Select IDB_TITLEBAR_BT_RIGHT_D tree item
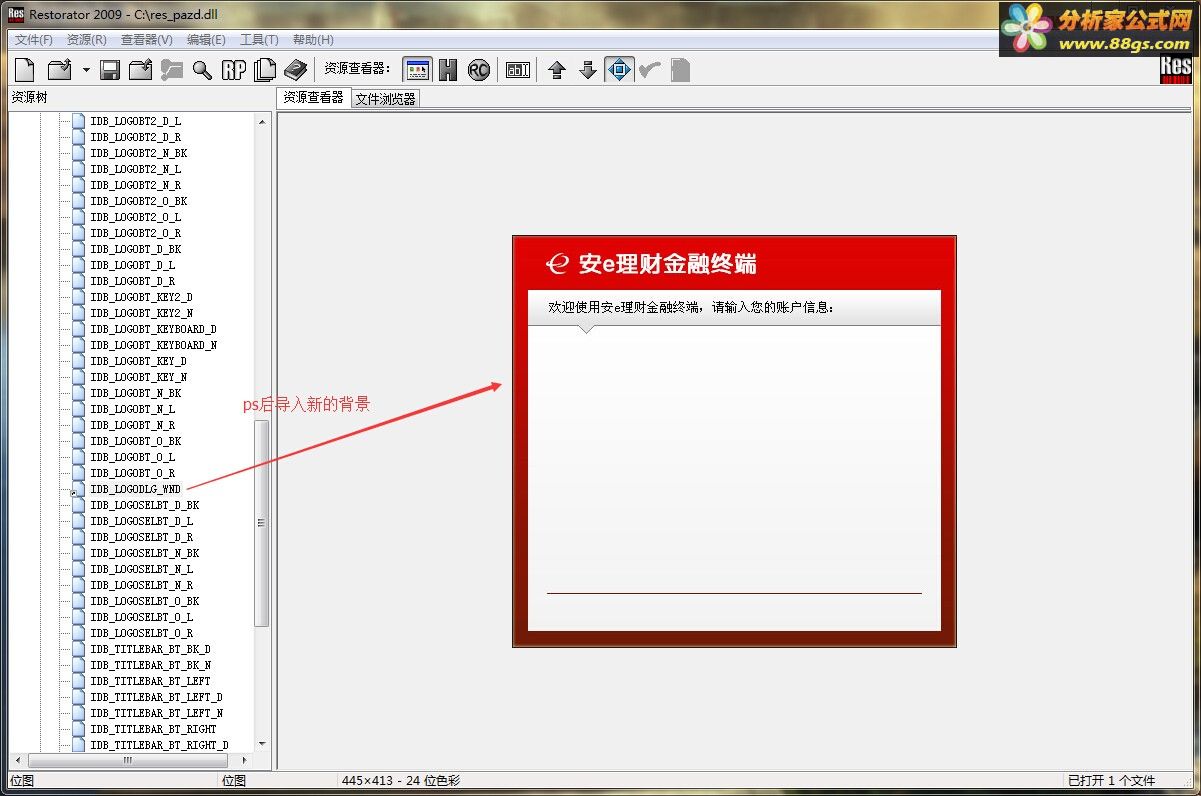1201x796 pixels. point(159,745)
